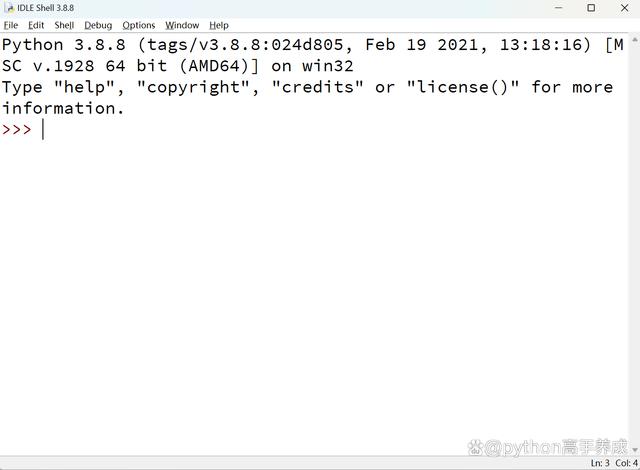The image size is (640, 470).
Task: Click the "IDLE Shell 3.8.8" title text
Action: click(46, 8)
